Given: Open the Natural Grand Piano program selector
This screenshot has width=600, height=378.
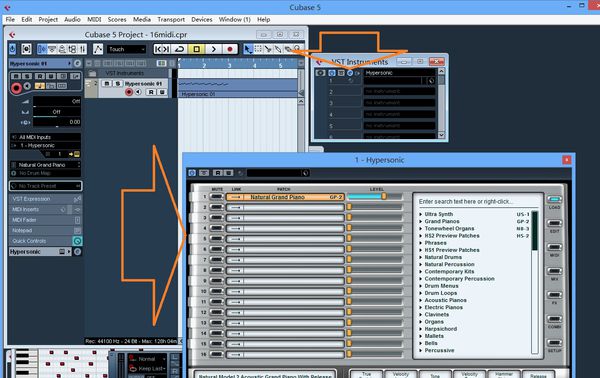Looking at the screenshot, I should click(x=45, y=165).
